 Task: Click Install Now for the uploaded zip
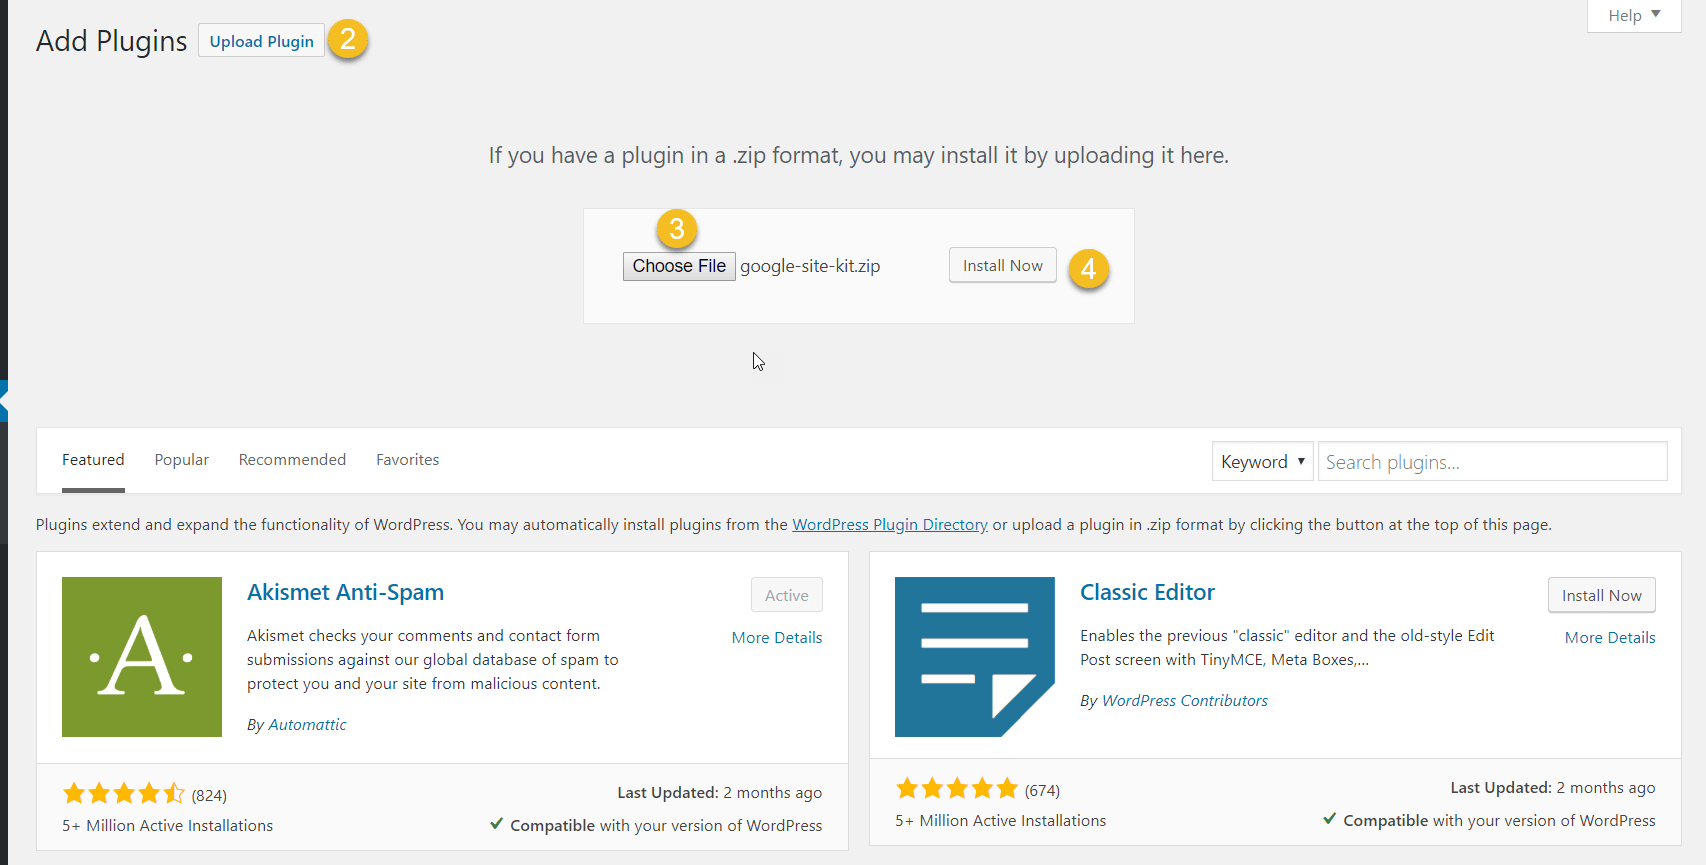click(1002, 265)
